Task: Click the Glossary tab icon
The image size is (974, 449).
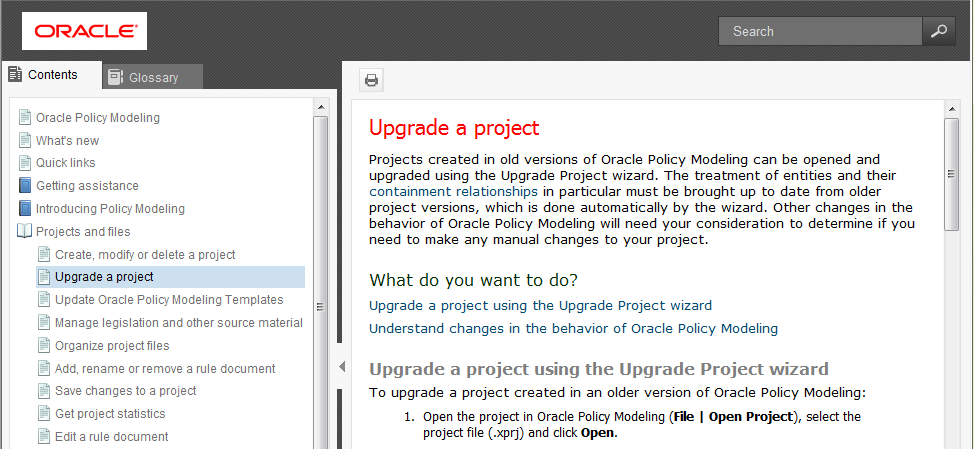Action: [x=116, y=77]
